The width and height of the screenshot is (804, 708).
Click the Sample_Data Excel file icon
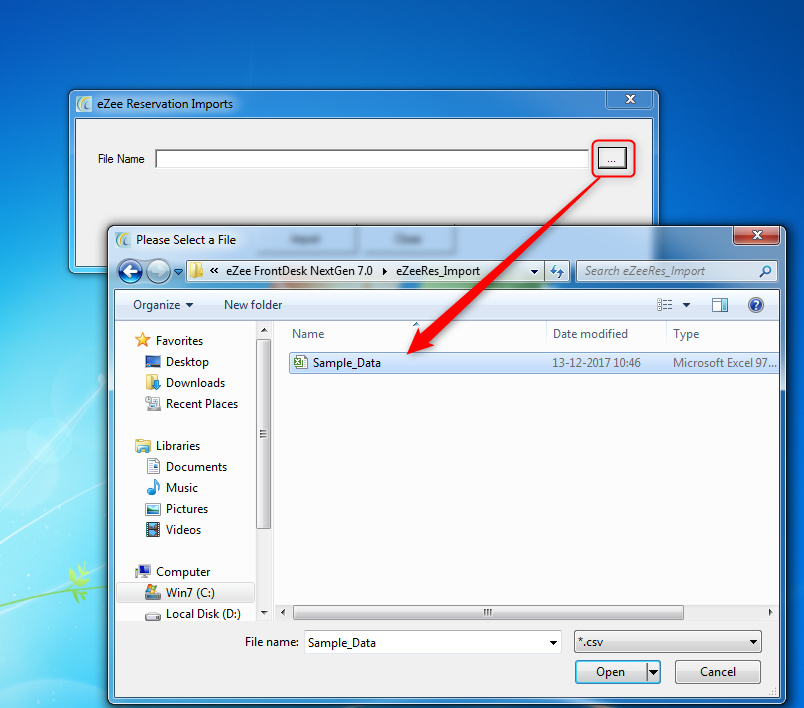pos(300,363)
